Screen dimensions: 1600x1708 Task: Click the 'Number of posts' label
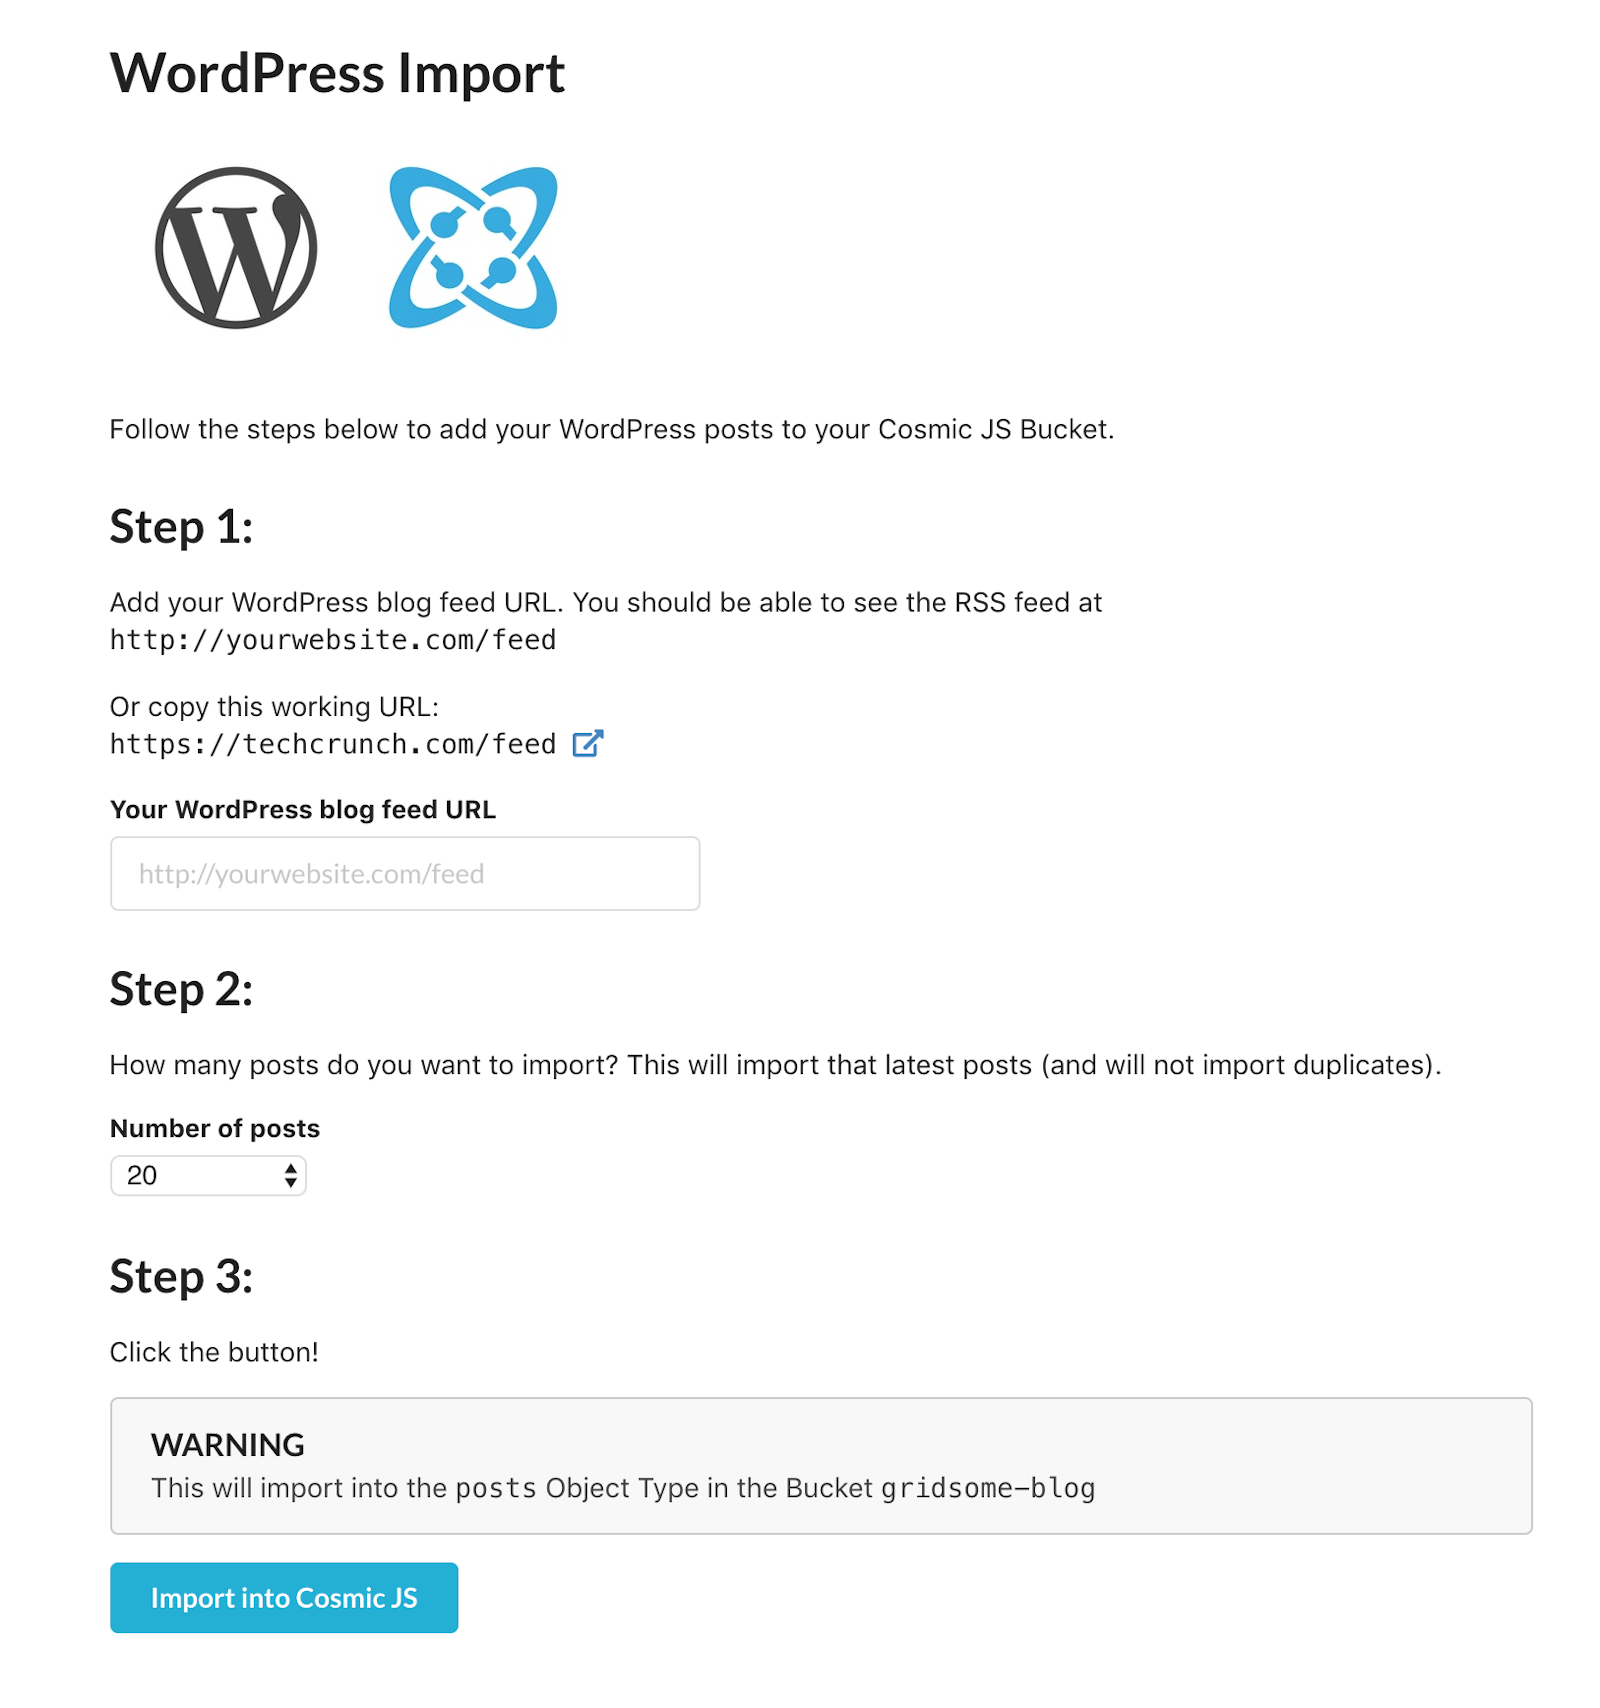(215, 1129)
